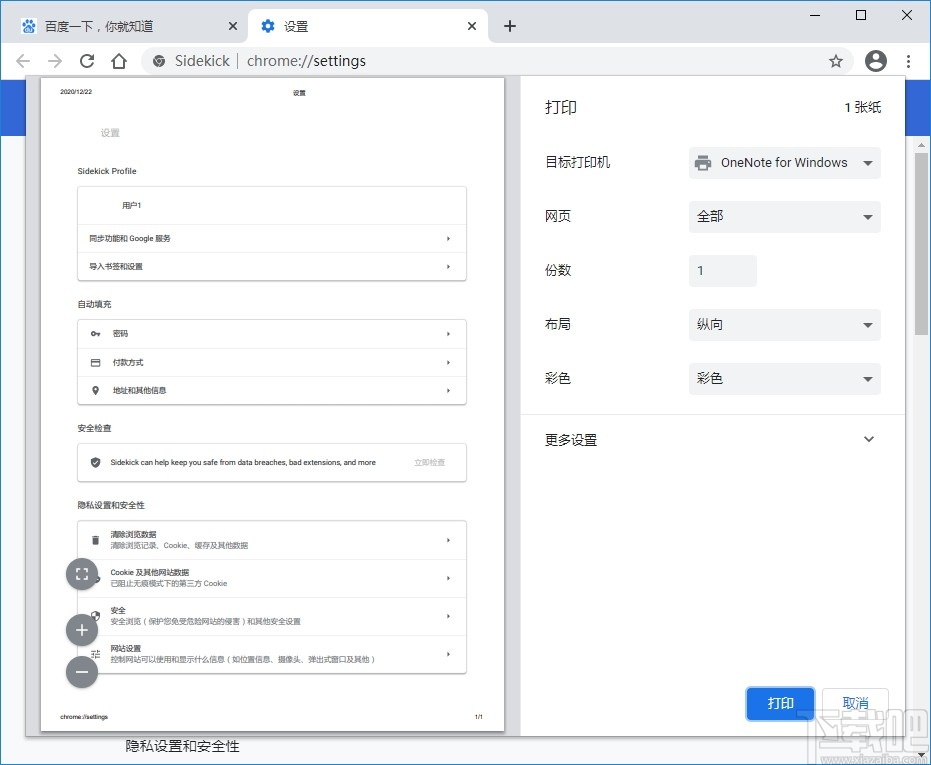Zoom out of the print preview with minus button
The width and height of the screenshot is (931, 765).
82,672
